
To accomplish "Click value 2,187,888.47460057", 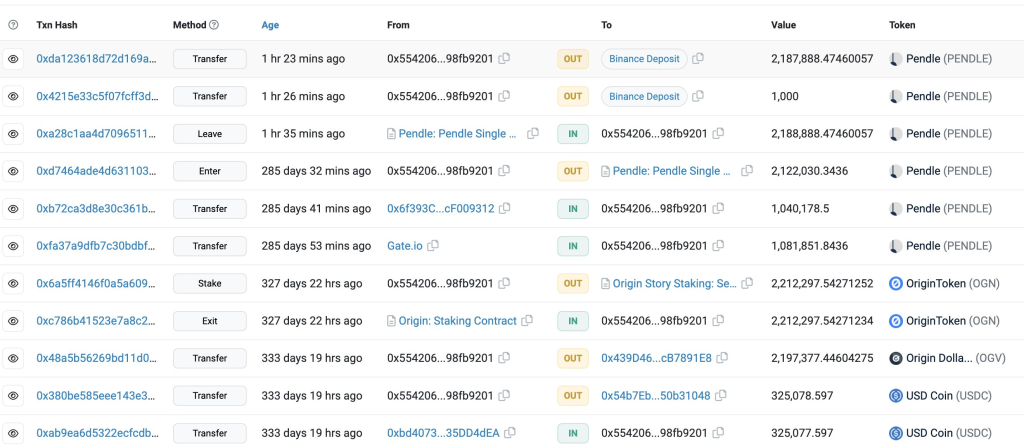I will point(822,59).
